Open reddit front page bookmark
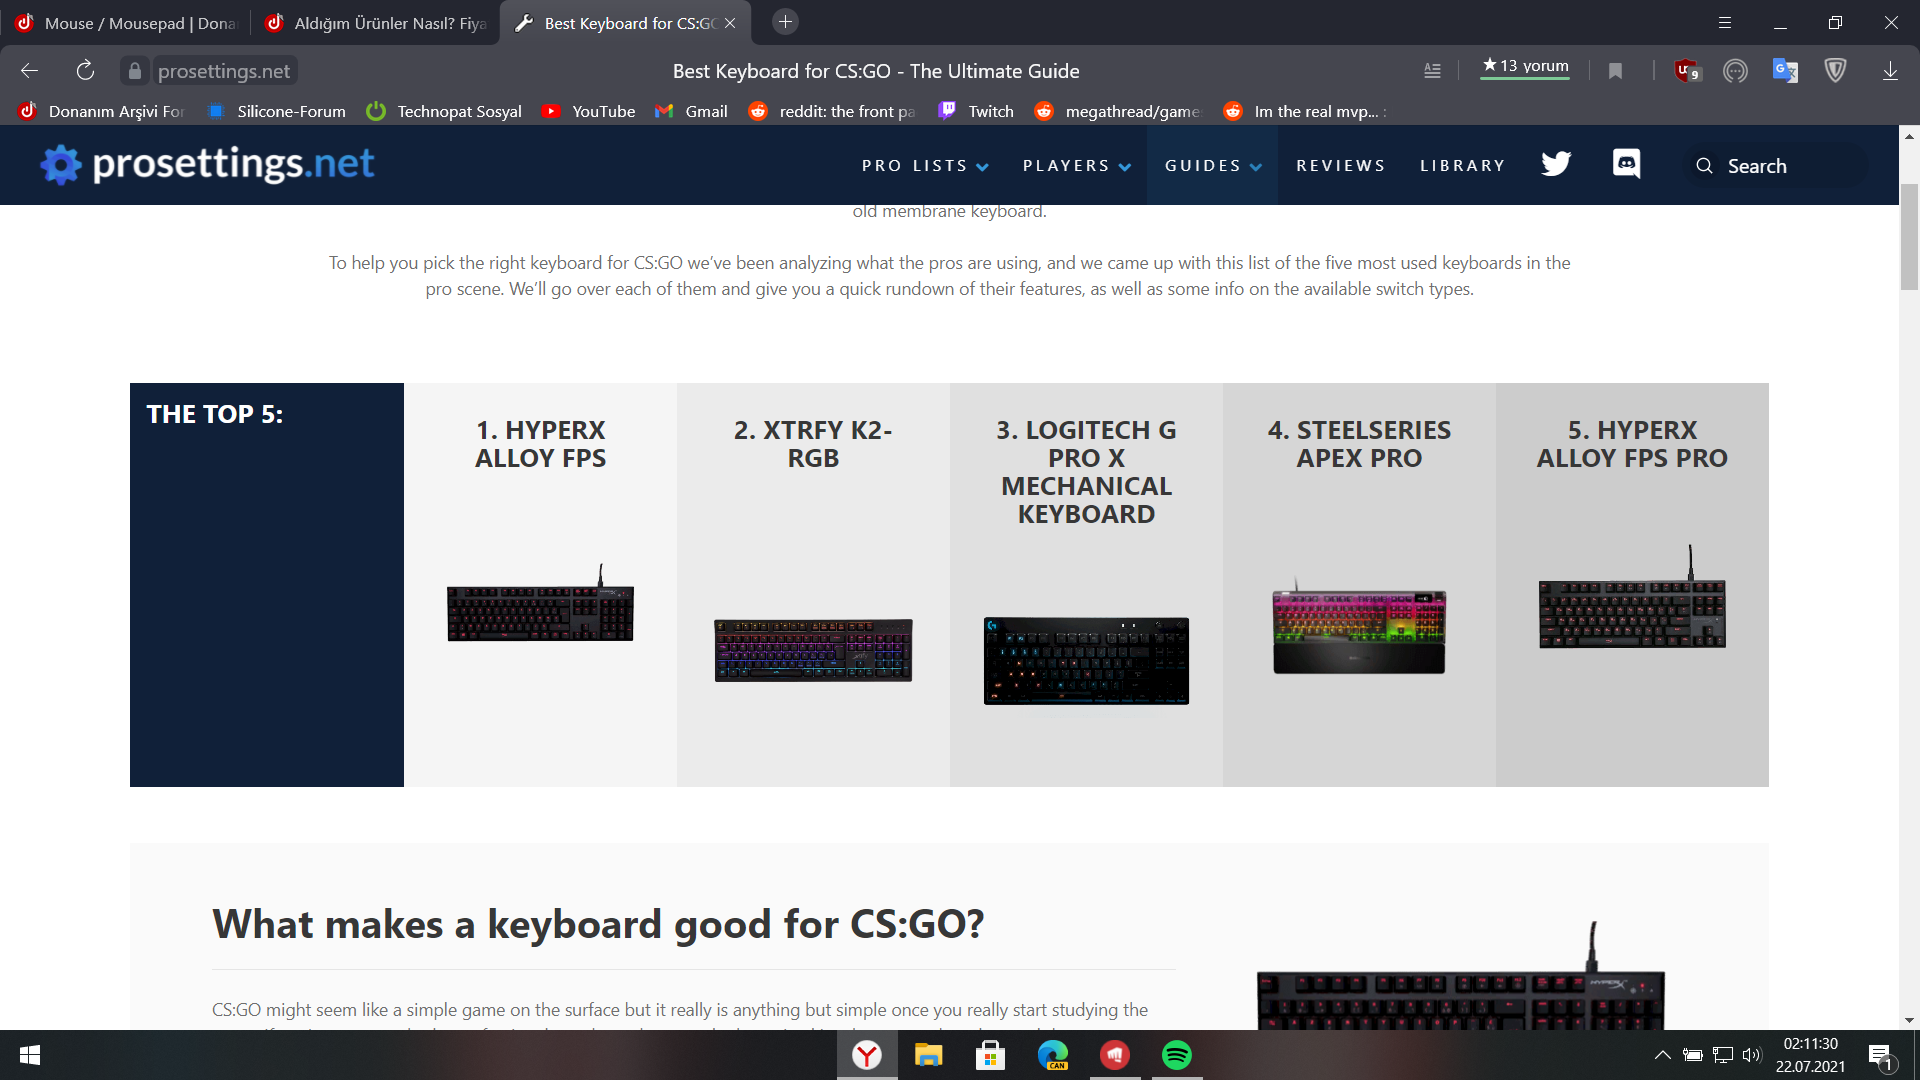Screen dimensions: 1920x1080 point(832,111)
